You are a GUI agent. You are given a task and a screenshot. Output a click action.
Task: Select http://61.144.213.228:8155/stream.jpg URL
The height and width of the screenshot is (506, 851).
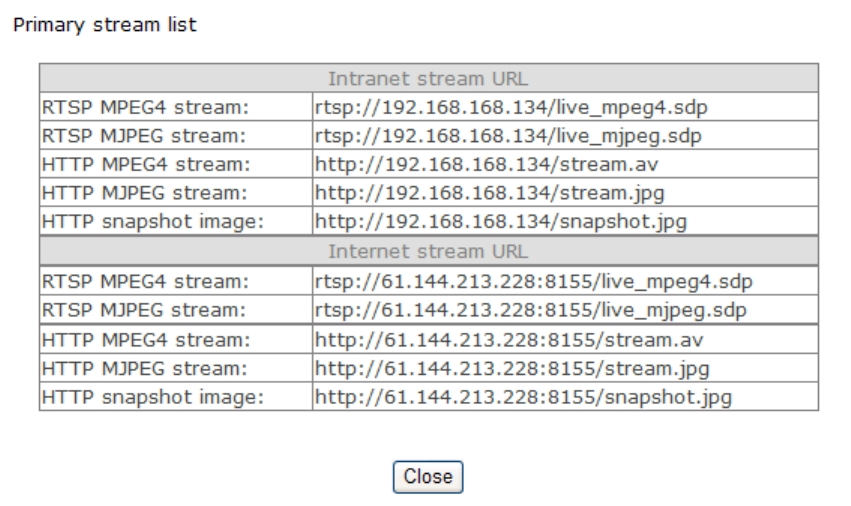(512, 369)
